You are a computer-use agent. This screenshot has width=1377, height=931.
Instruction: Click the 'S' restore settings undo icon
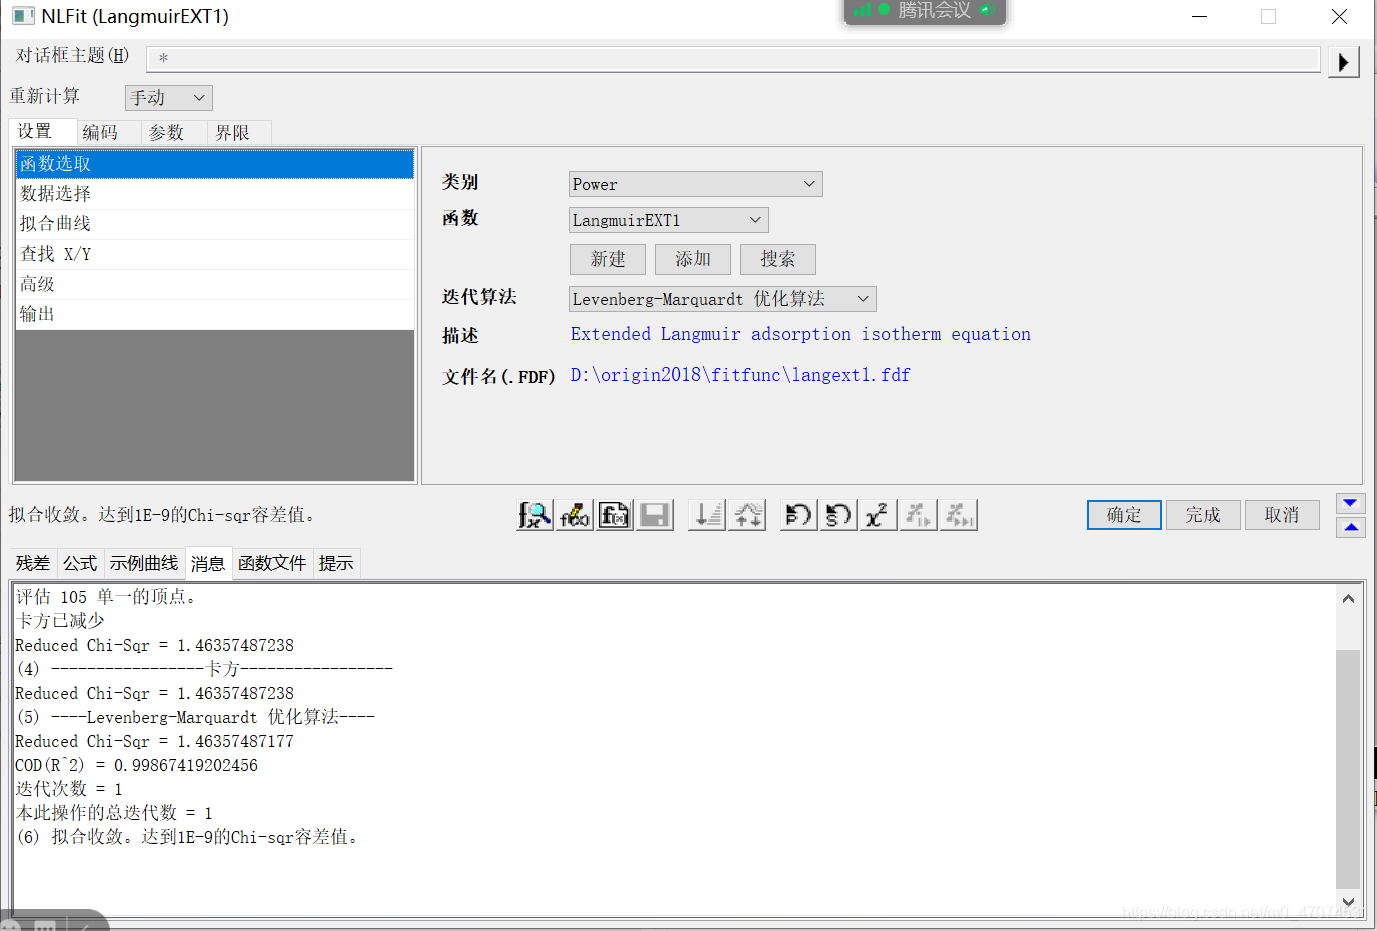pos(838,515)
